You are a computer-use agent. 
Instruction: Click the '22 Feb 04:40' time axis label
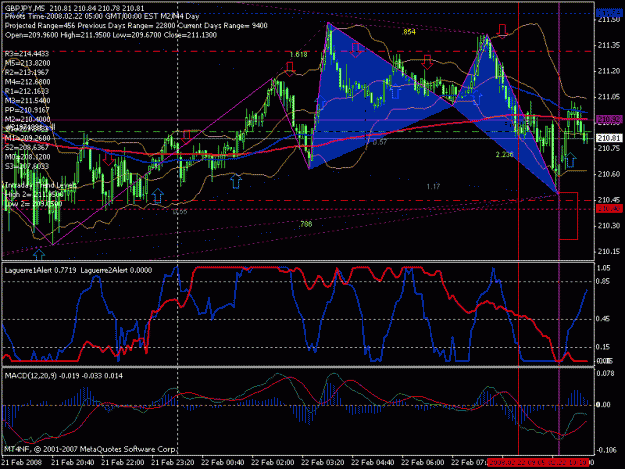click(x=373, y=463)
